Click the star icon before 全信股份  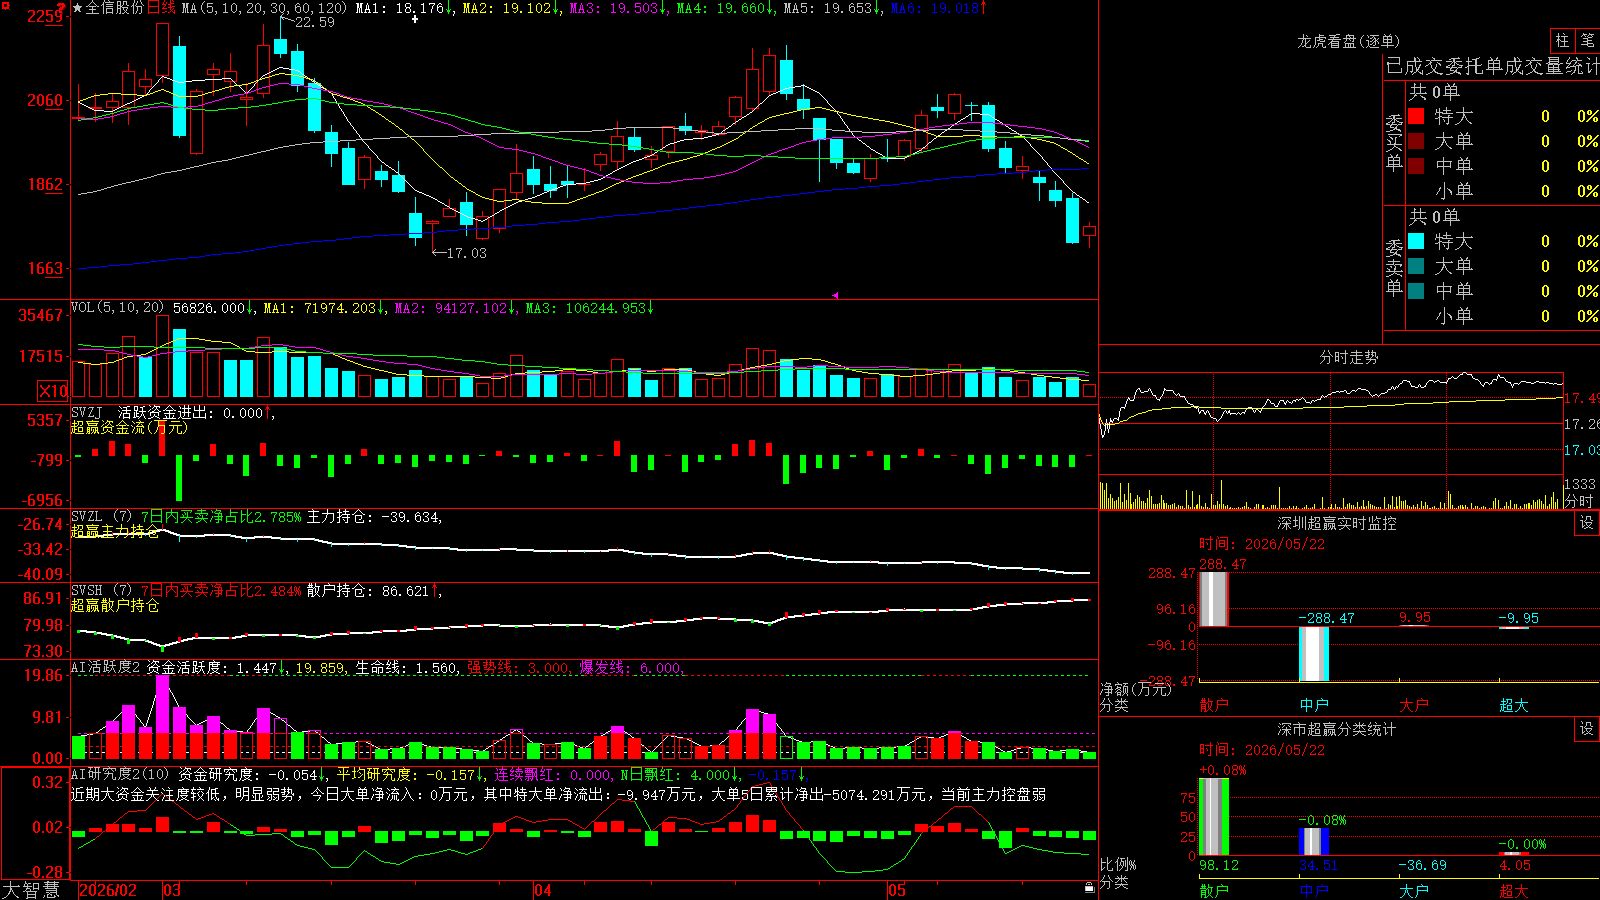tap(78, 8)
